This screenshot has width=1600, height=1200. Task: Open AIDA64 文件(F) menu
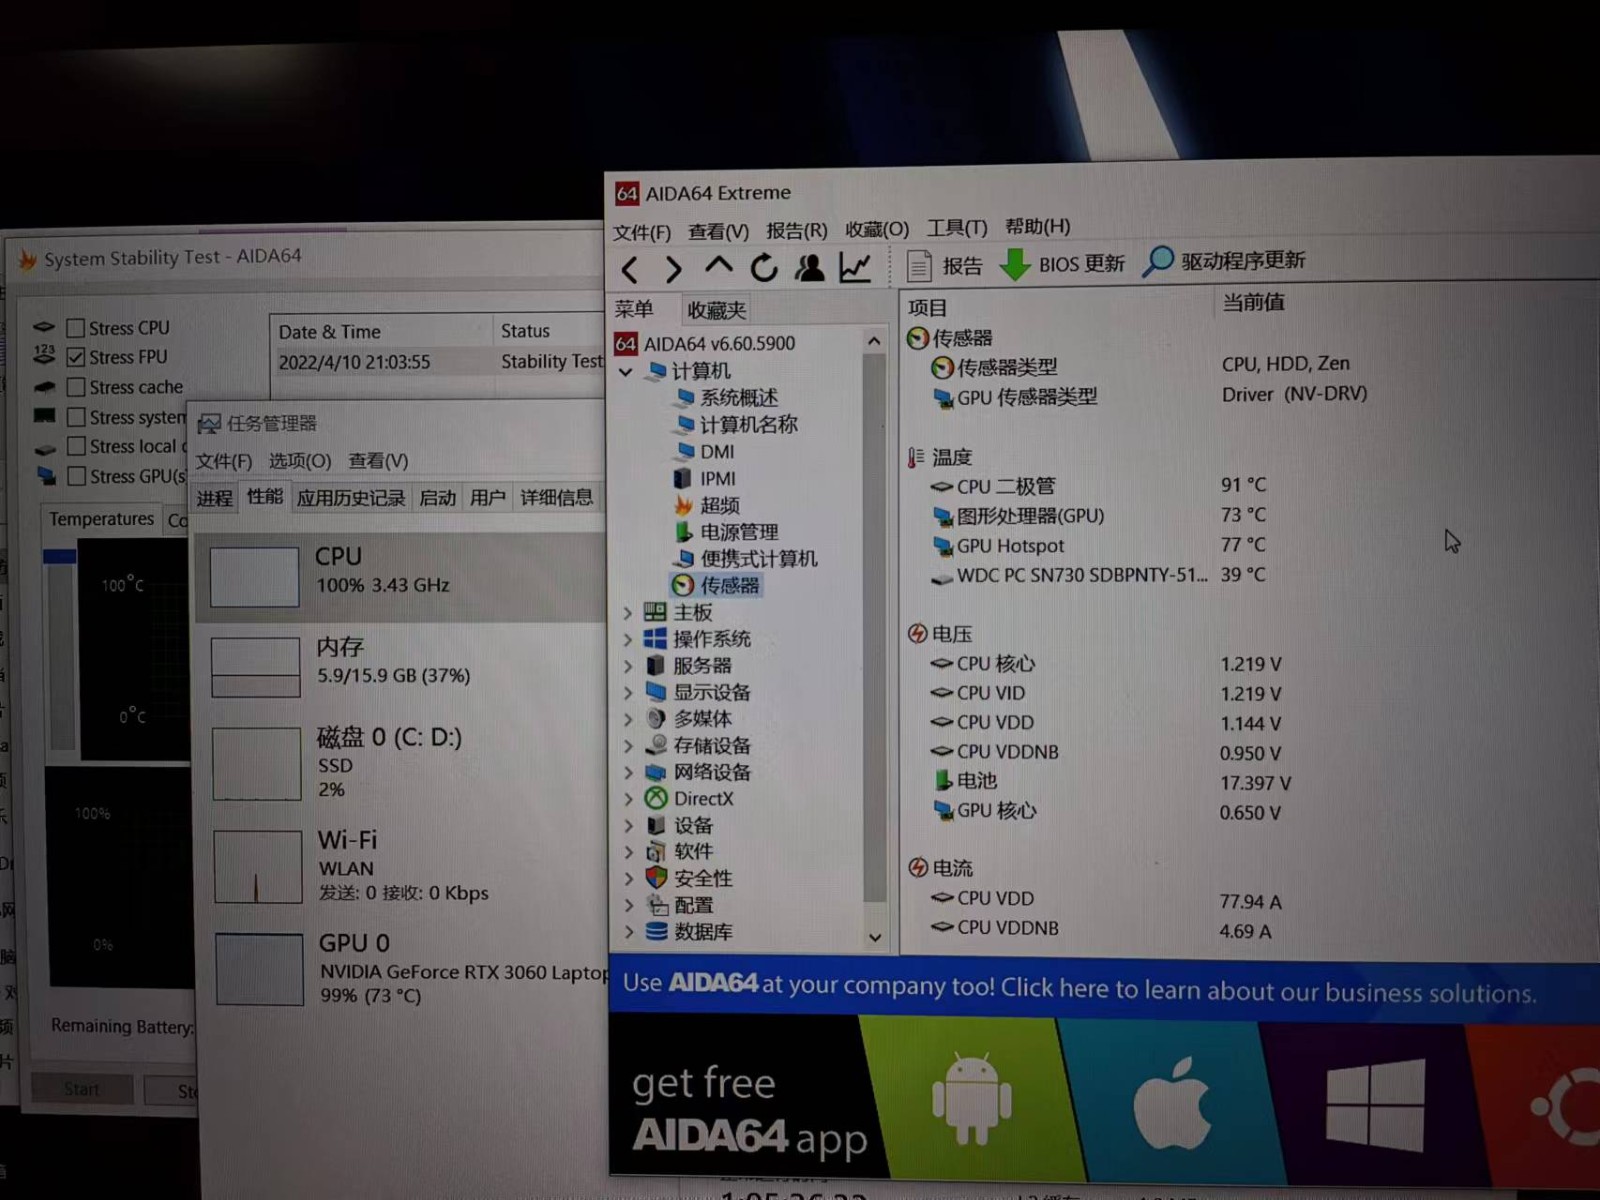[641, 233]
